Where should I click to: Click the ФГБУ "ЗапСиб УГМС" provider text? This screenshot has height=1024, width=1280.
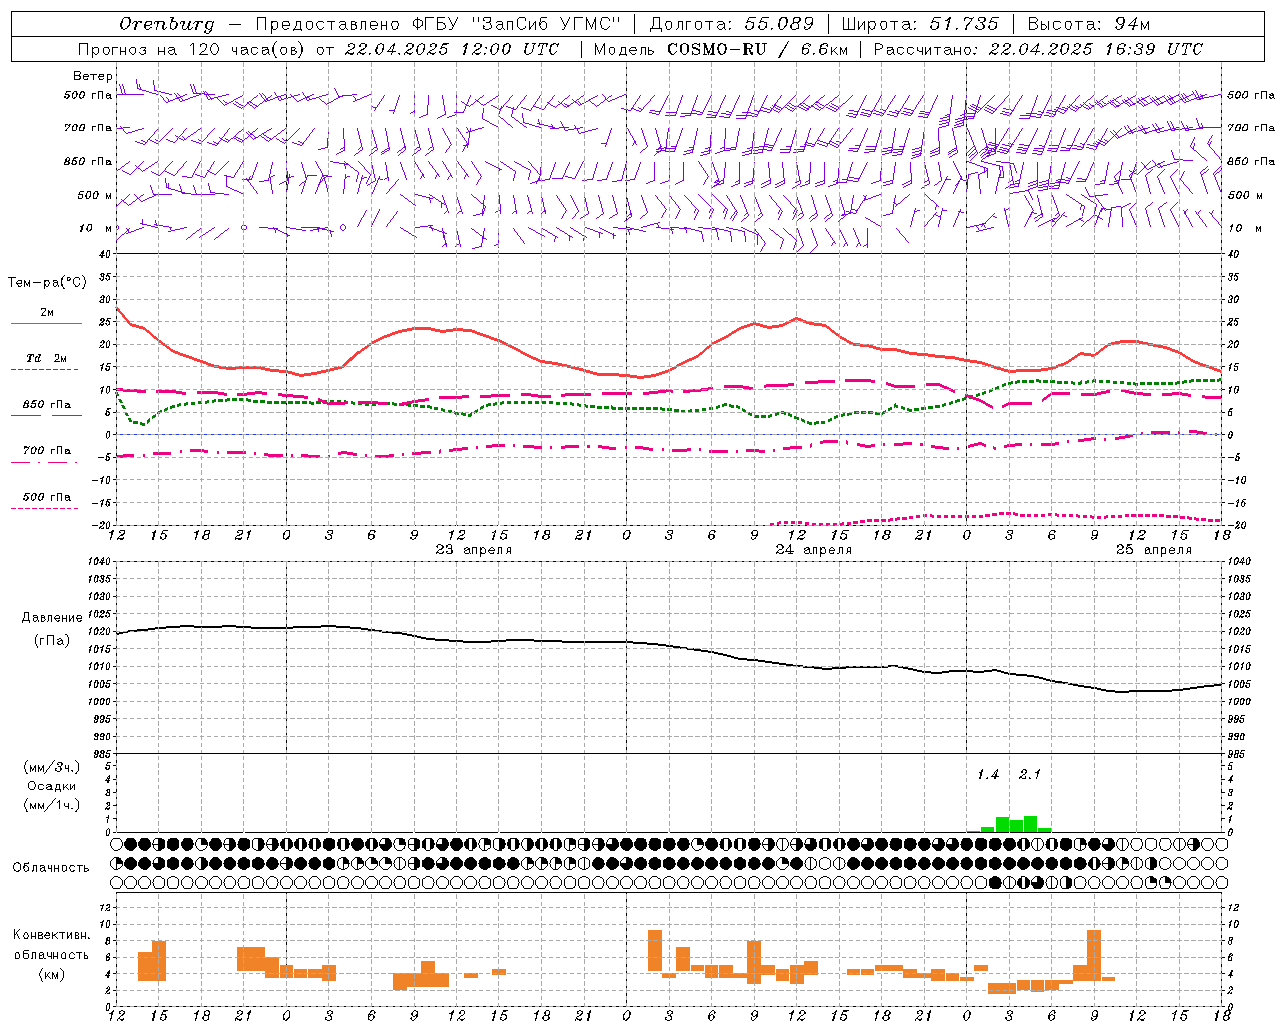click(x=516, y=24)
